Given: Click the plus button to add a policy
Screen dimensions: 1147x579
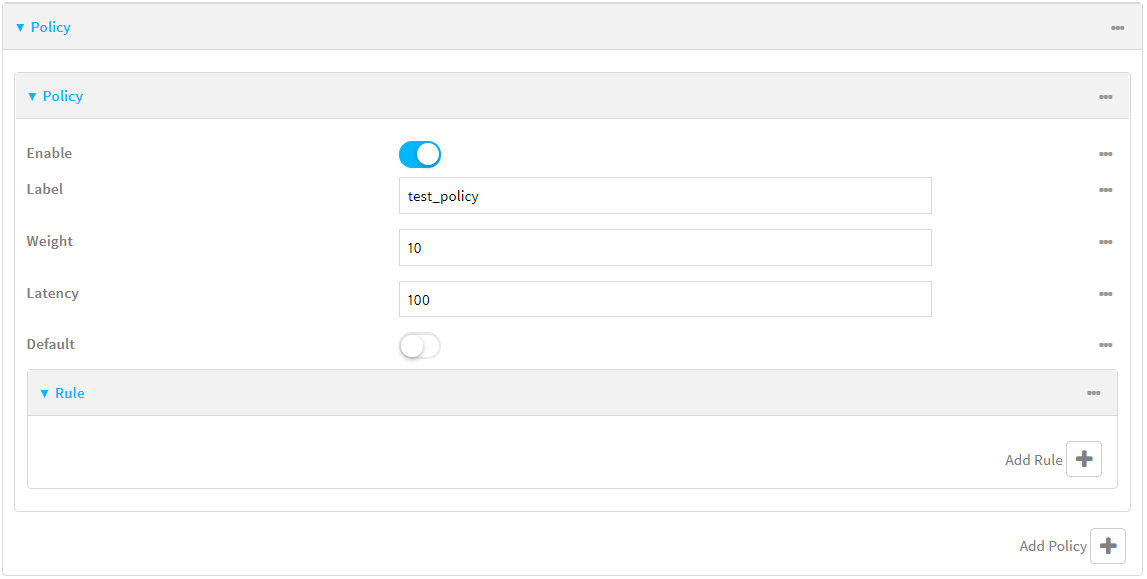Looking at the screenshot, I should tap(1108, 546).
